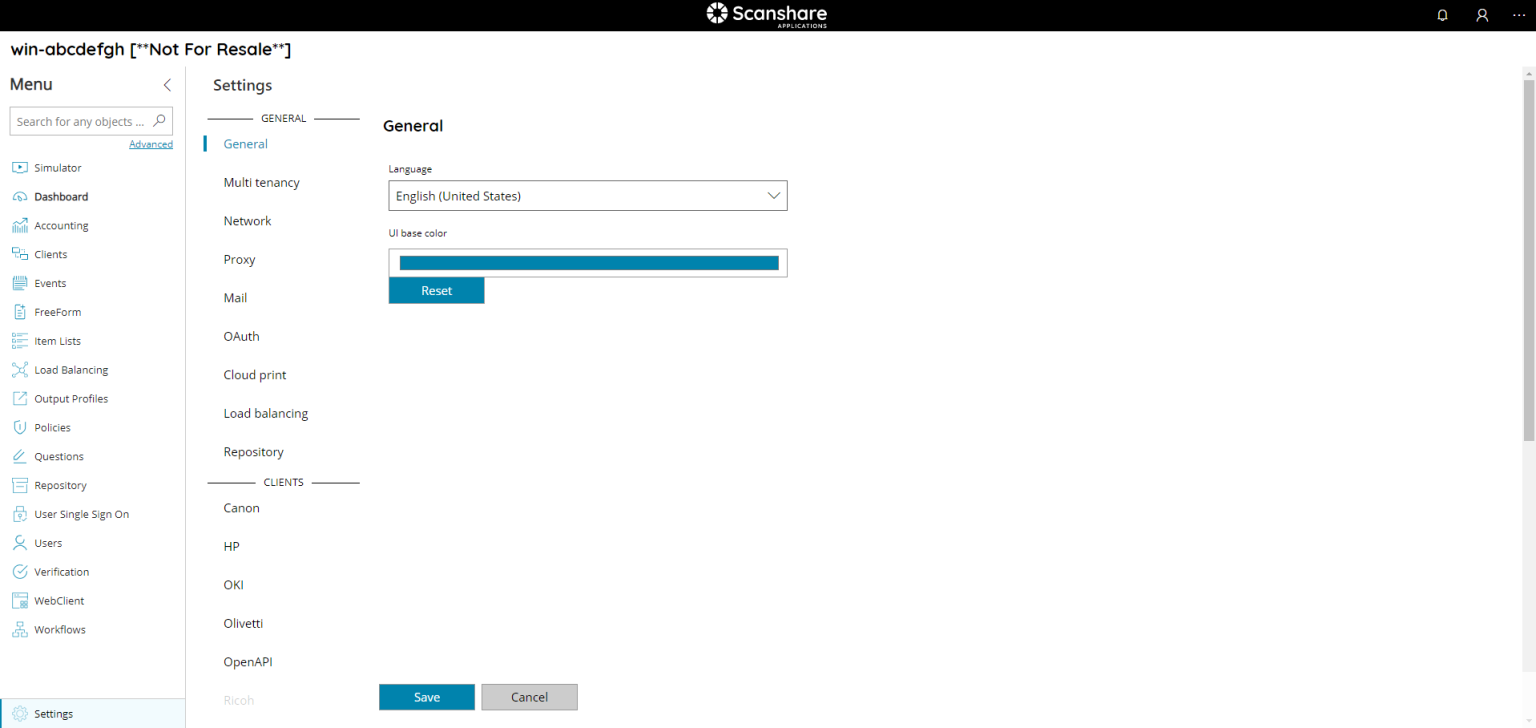
Task: Open the Output Profiles icon
Action: coord(19,399)
